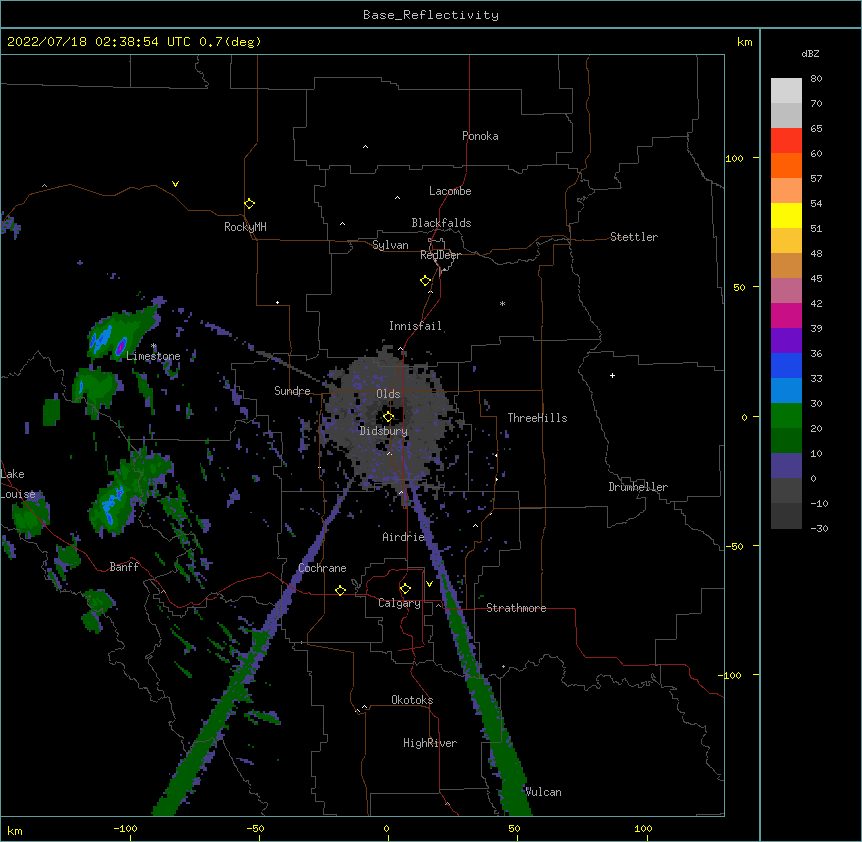Click the km label at bottom left

click(x=15, y=831)
